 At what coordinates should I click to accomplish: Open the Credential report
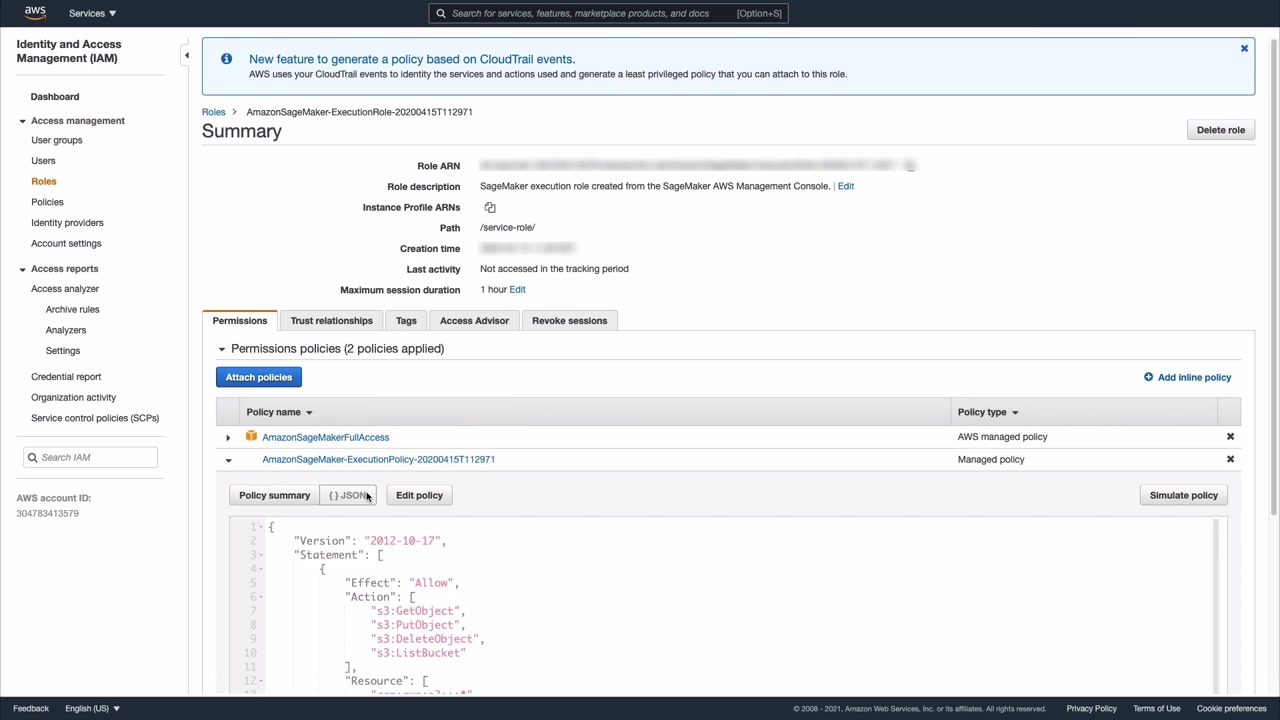[x=66, y=377]
